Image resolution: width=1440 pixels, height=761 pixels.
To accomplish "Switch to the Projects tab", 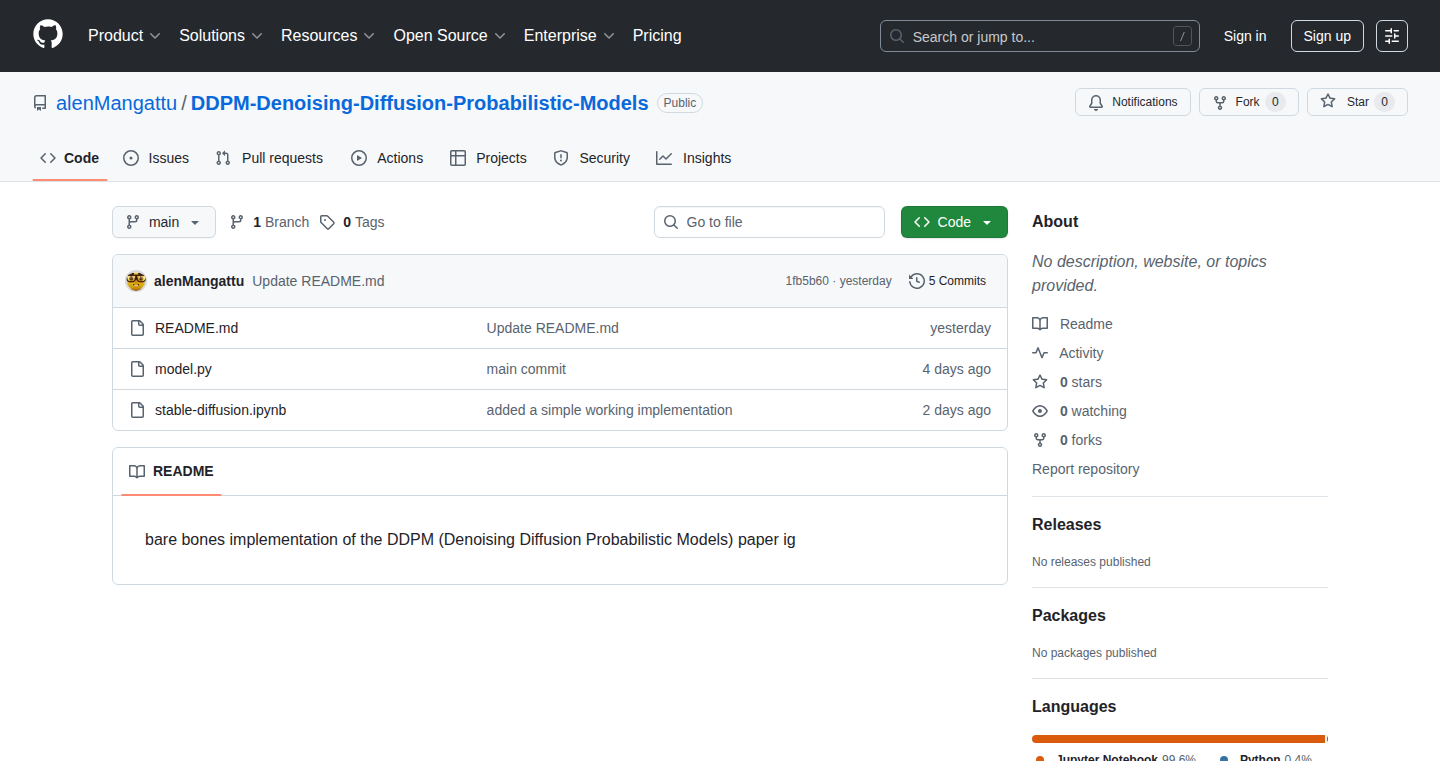I will click(x=488, y=158).
